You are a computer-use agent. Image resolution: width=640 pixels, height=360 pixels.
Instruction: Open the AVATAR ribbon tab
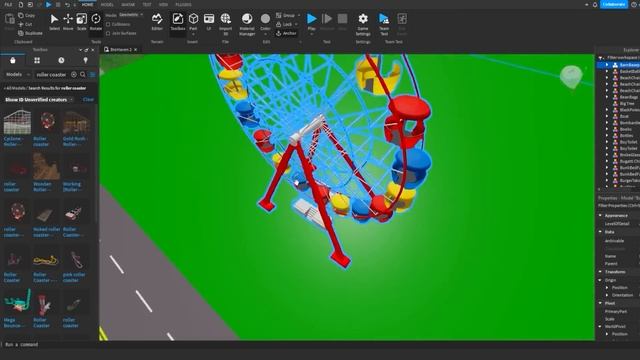pos(128,5)
